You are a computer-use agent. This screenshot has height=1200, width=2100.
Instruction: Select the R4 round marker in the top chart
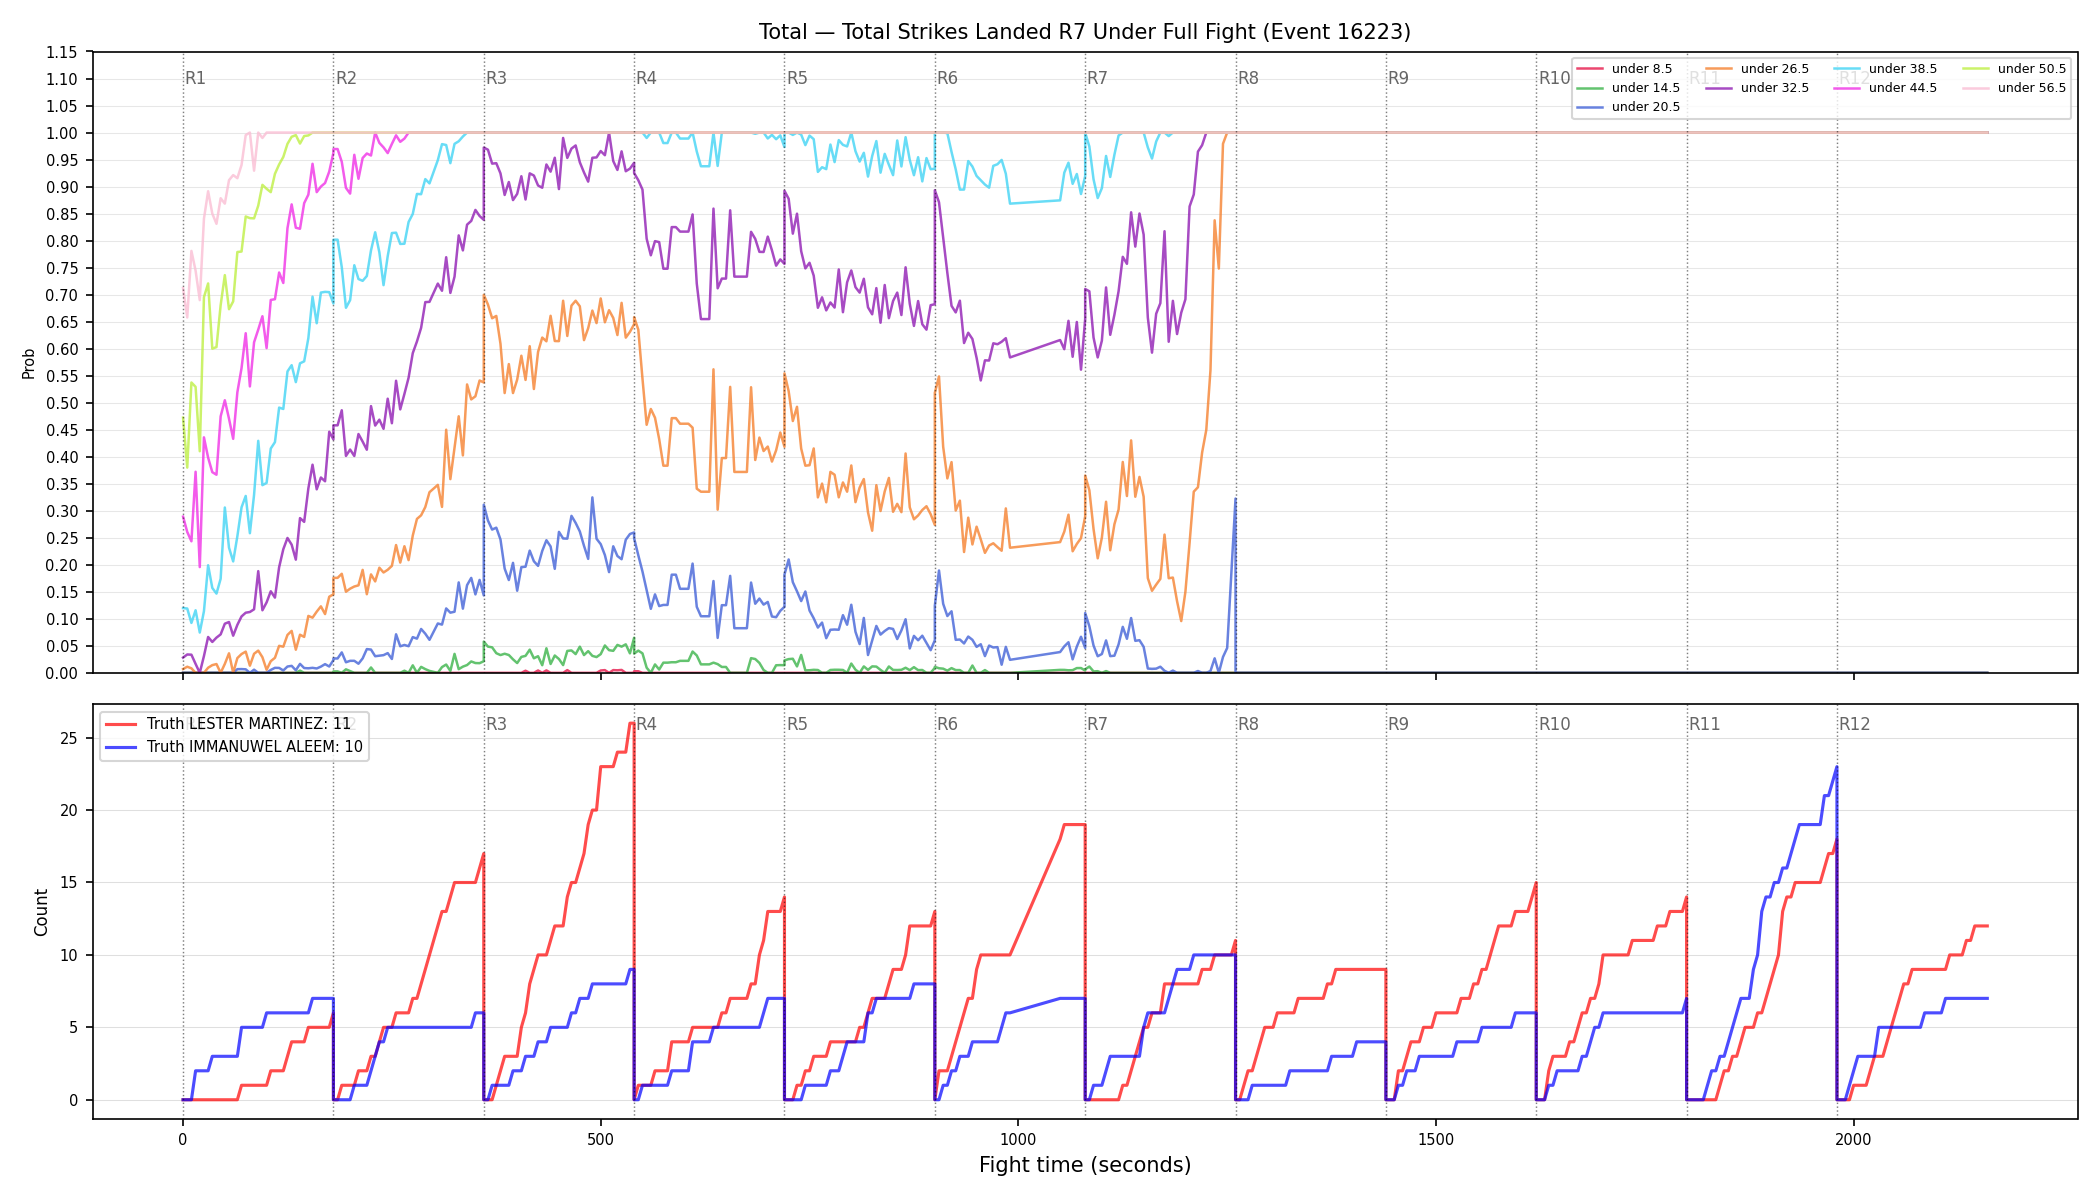(x=646, y=78)
